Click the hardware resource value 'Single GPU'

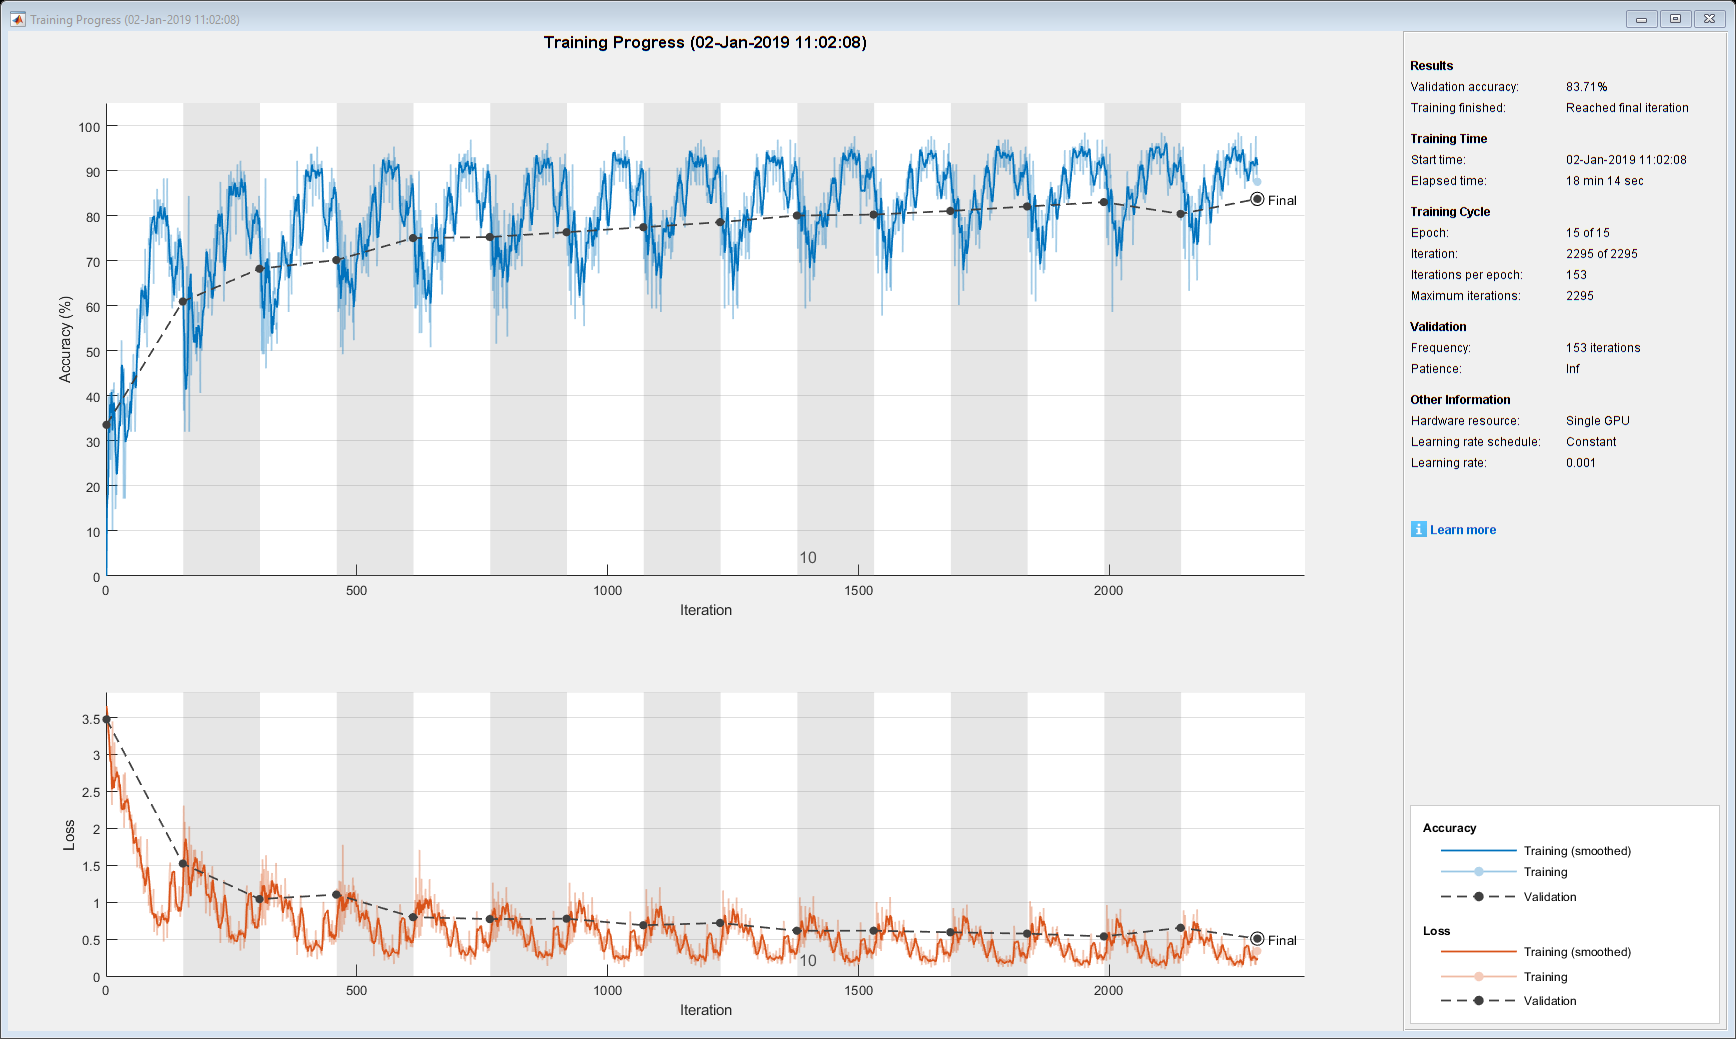(1598, 421)
